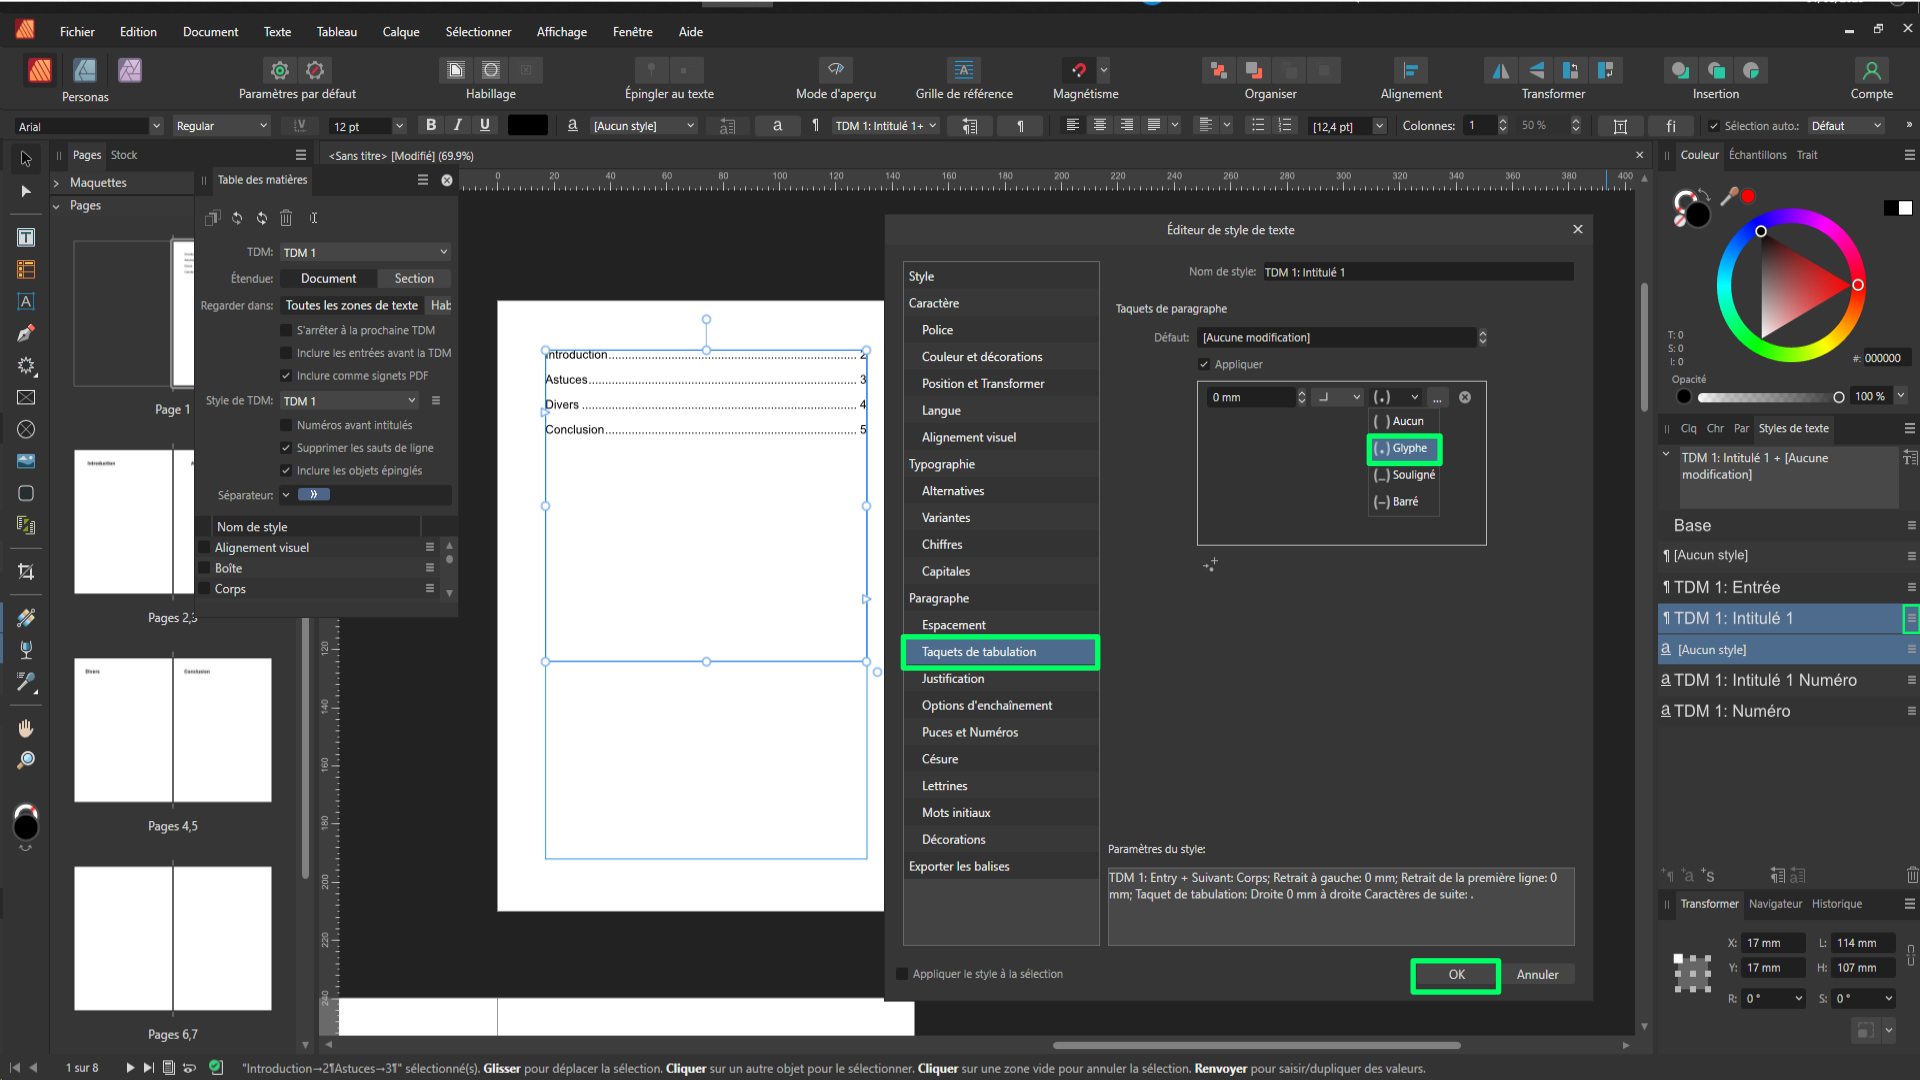
Task: Enable 'Appliquer le style à la sélection'
Action: pyautogui.click(x=902, y=974)
